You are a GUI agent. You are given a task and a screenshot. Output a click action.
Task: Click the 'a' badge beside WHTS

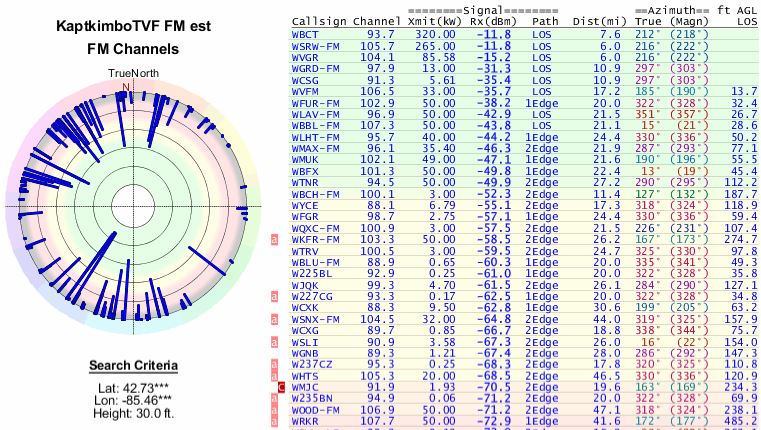(x=274, y=374)
